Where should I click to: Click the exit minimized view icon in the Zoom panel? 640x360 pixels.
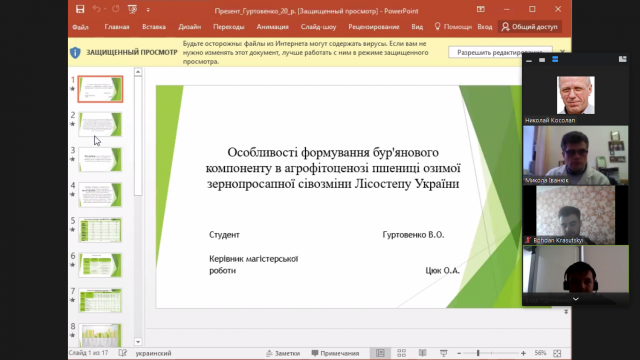pyautogui.click(x=622, y=59)
